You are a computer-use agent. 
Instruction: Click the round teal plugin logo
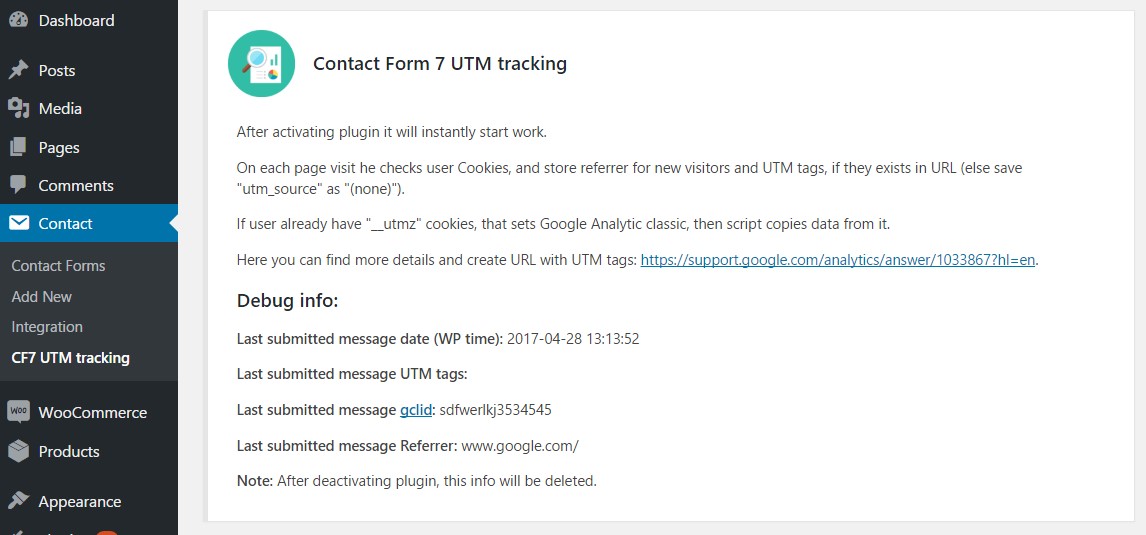click(261, 64)
